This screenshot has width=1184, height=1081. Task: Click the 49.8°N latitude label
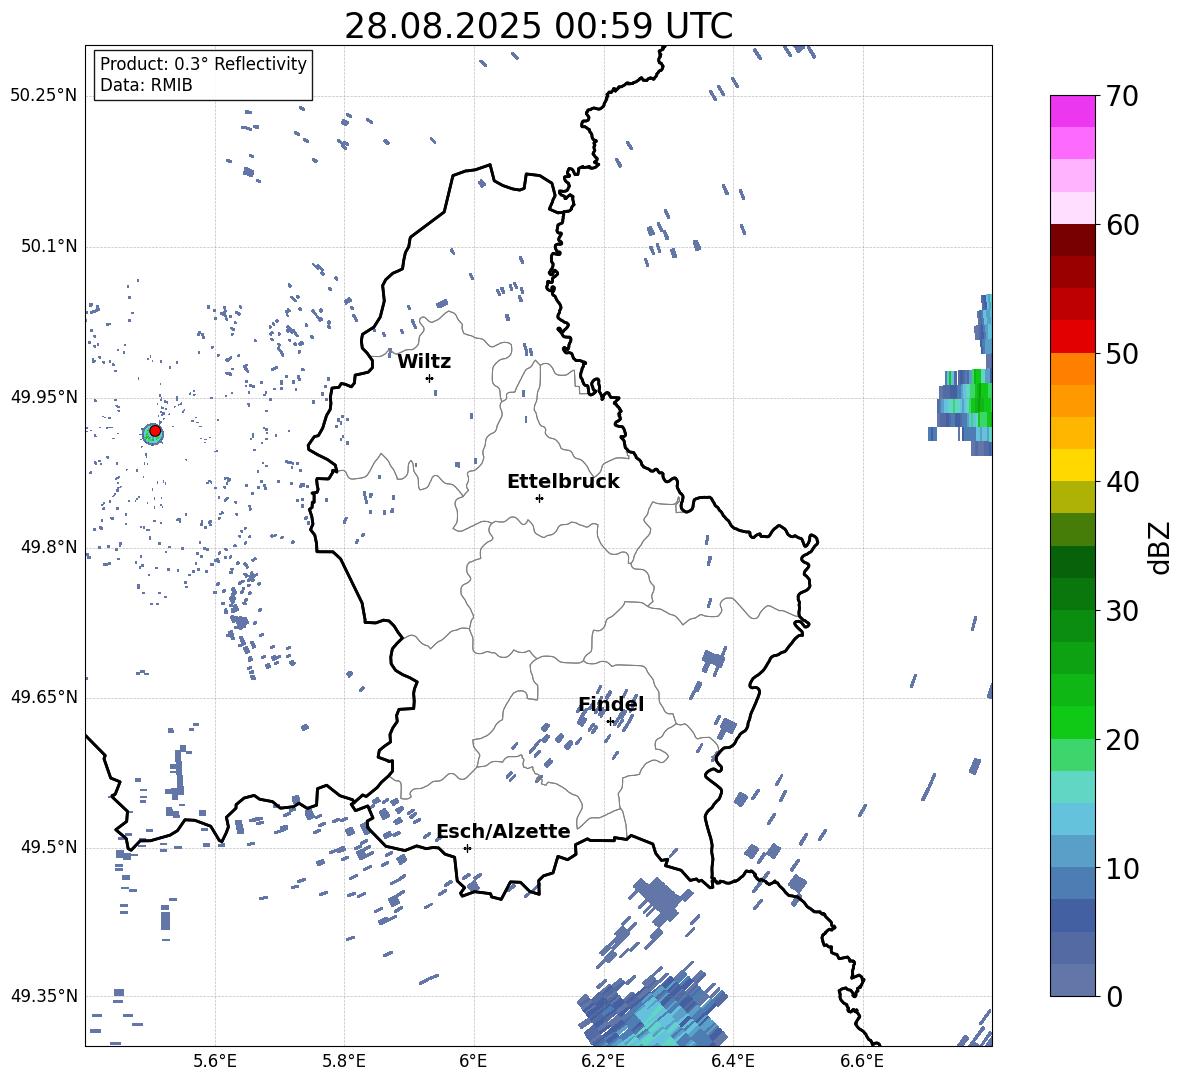(49, 547)
